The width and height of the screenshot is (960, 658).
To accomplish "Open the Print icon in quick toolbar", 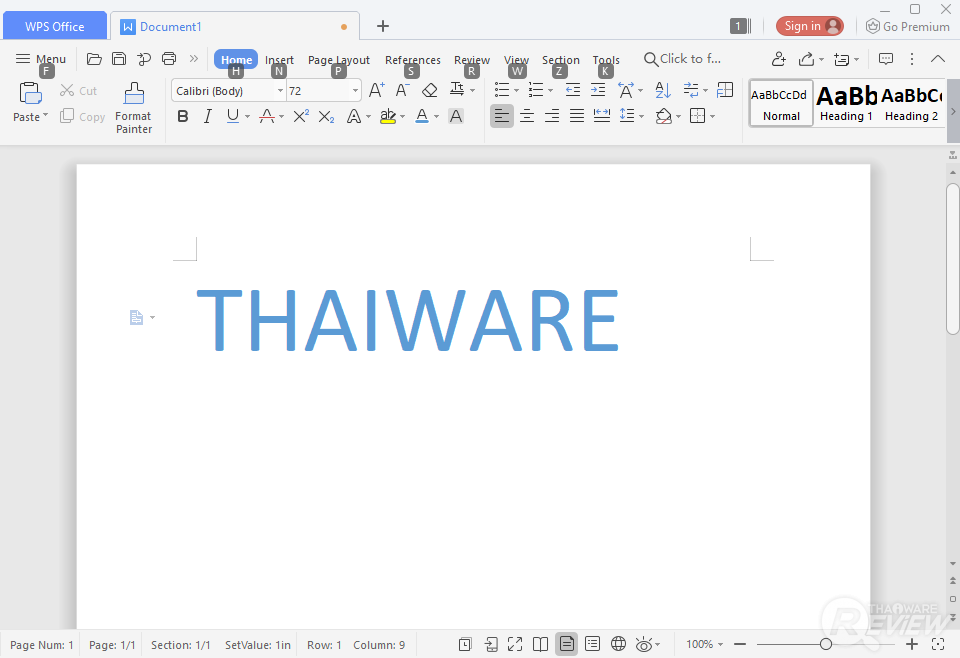I will click(x=169, y=59).
